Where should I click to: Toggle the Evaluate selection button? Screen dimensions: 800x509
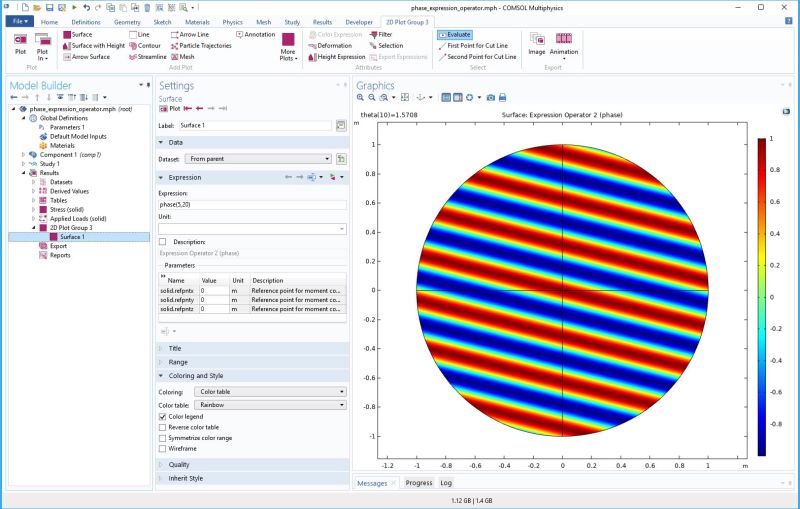[x=455, y=35]
